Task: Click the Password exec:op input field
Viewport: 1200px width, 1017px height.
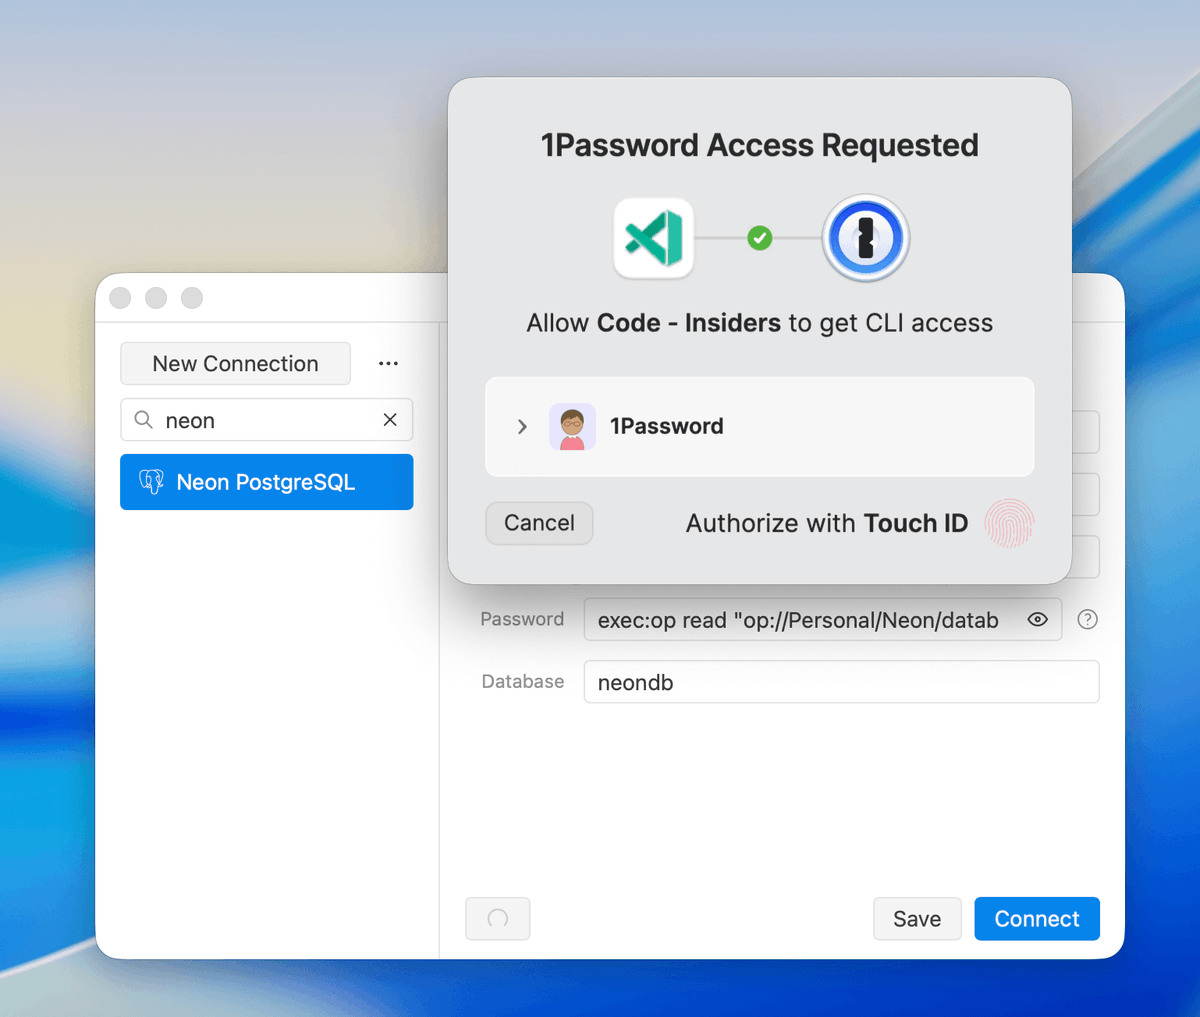Action: (x=823, y=620)
